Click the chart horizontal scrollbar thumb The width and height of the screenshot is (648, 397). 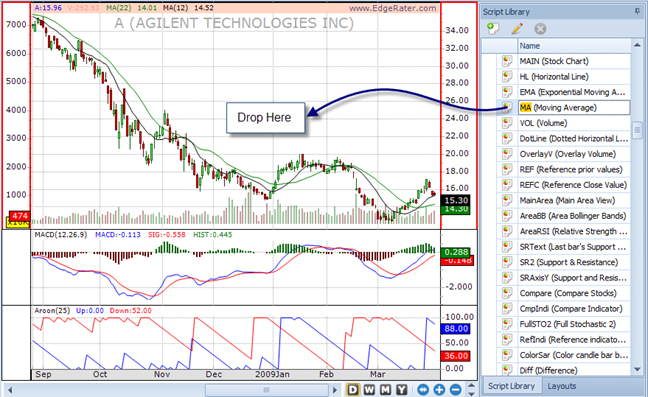click(267, 390)
